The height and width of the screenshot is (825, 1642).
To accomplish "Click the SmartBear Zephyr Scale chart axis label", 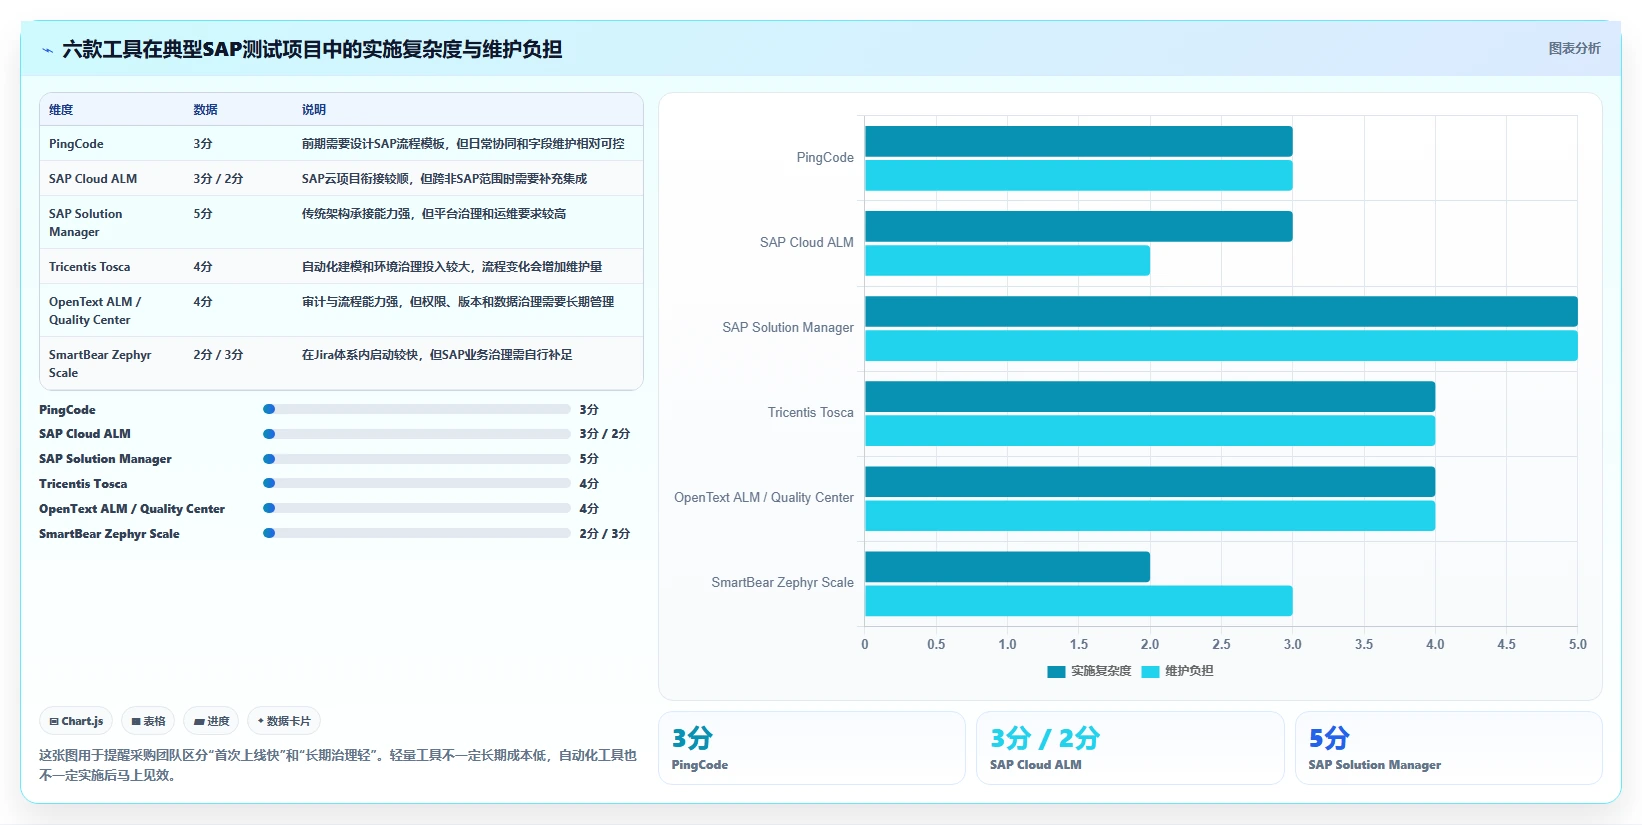I will tap(783, 583).
